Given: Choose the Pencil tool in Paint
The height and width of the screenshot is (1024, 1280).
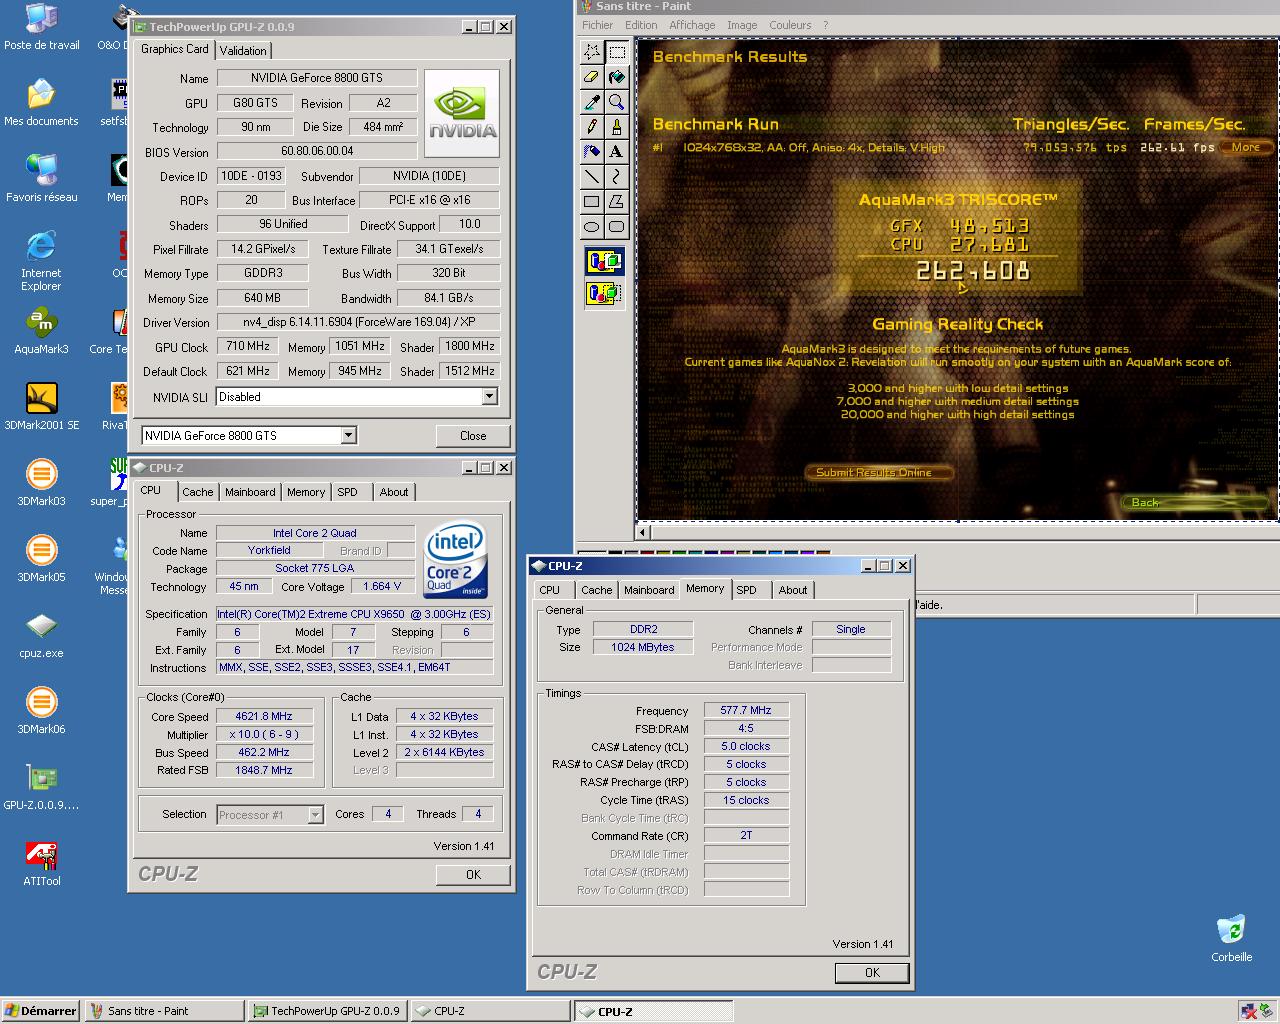Looking at the screenshot, I should click(592, 127).
